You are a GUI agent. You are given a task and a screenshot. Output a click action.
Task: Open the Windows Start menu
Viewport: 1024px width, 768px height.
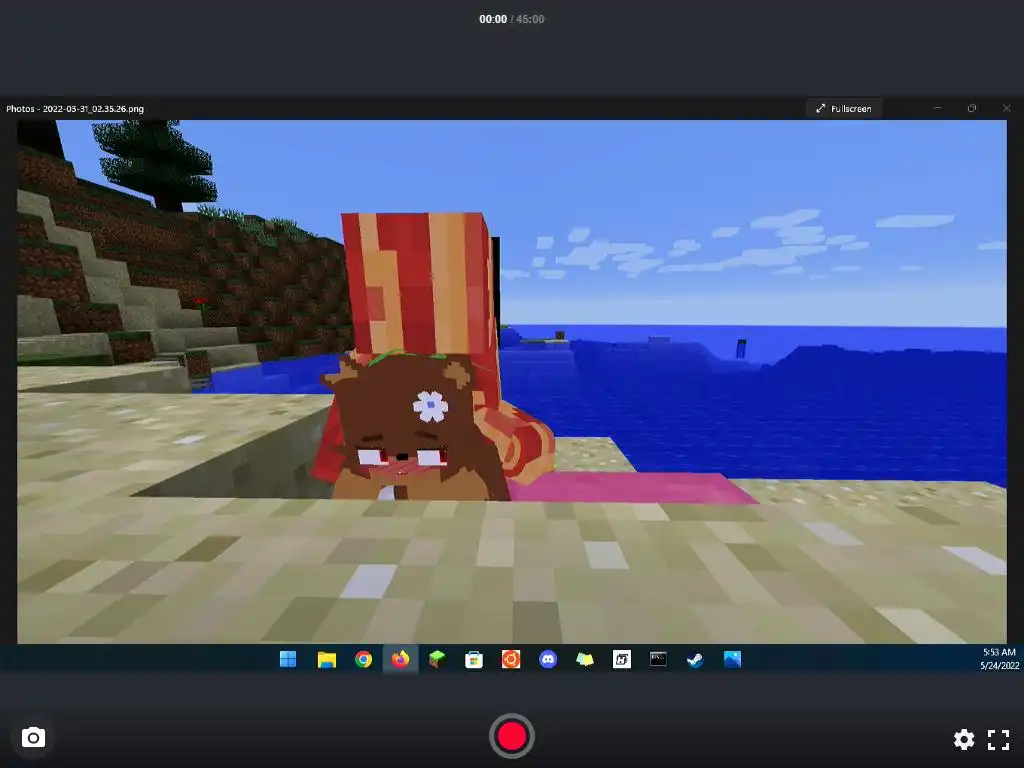coord(288,660)
